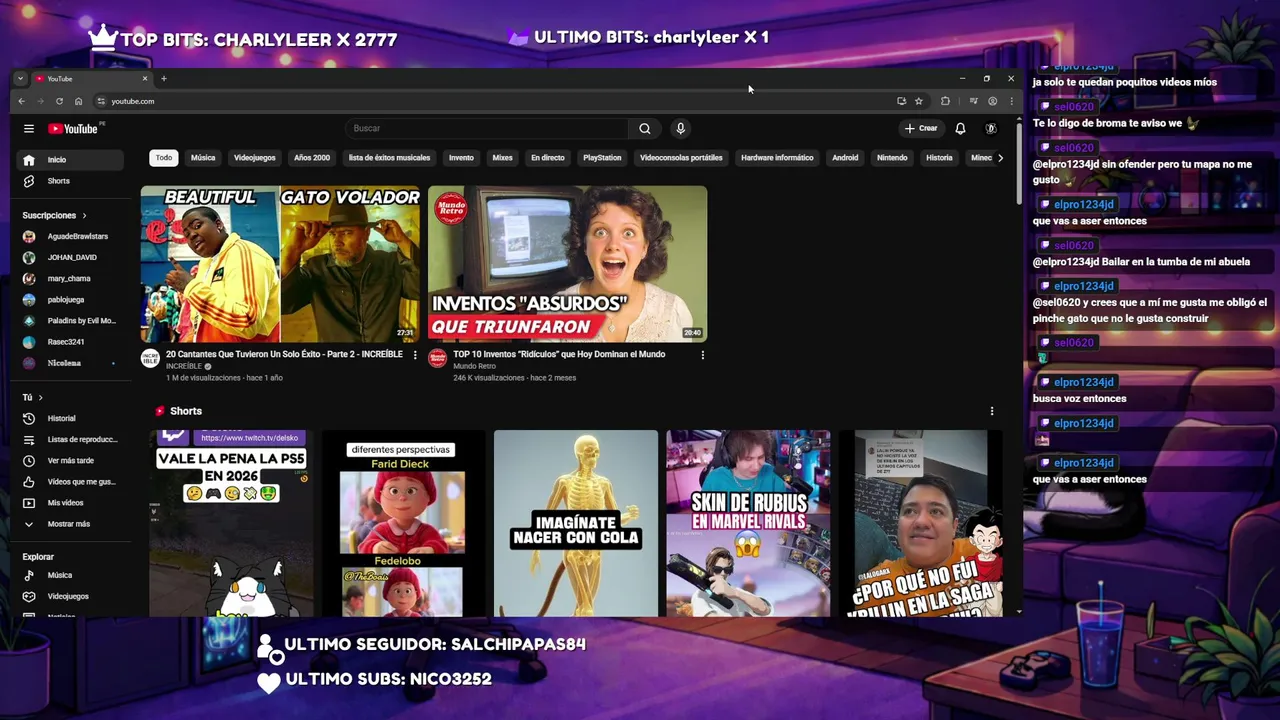Open Vídeos que me gustan
The height and width of the screenshot is (720, 1280).
click(x=70, y=481)
